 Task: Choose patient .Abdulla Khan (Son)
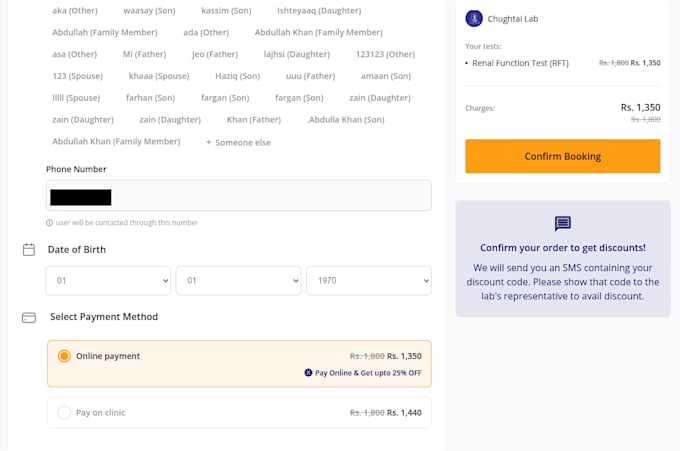(346, 119)
